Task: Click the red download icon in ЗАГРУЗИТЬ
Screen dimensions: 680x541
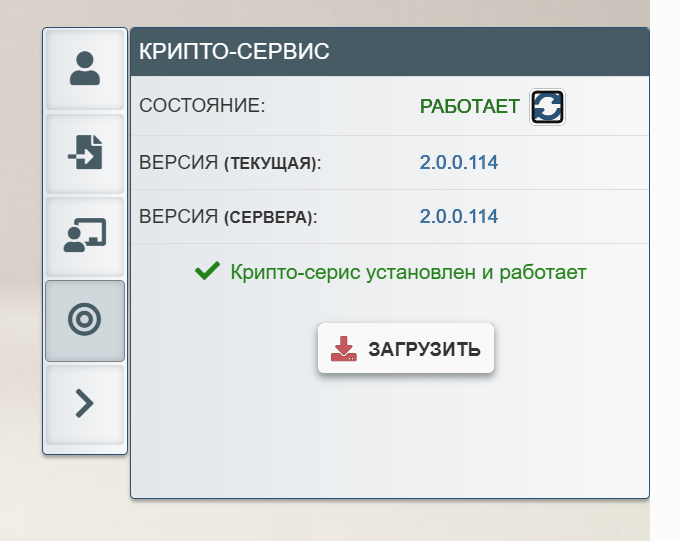Action: point(344,349)
